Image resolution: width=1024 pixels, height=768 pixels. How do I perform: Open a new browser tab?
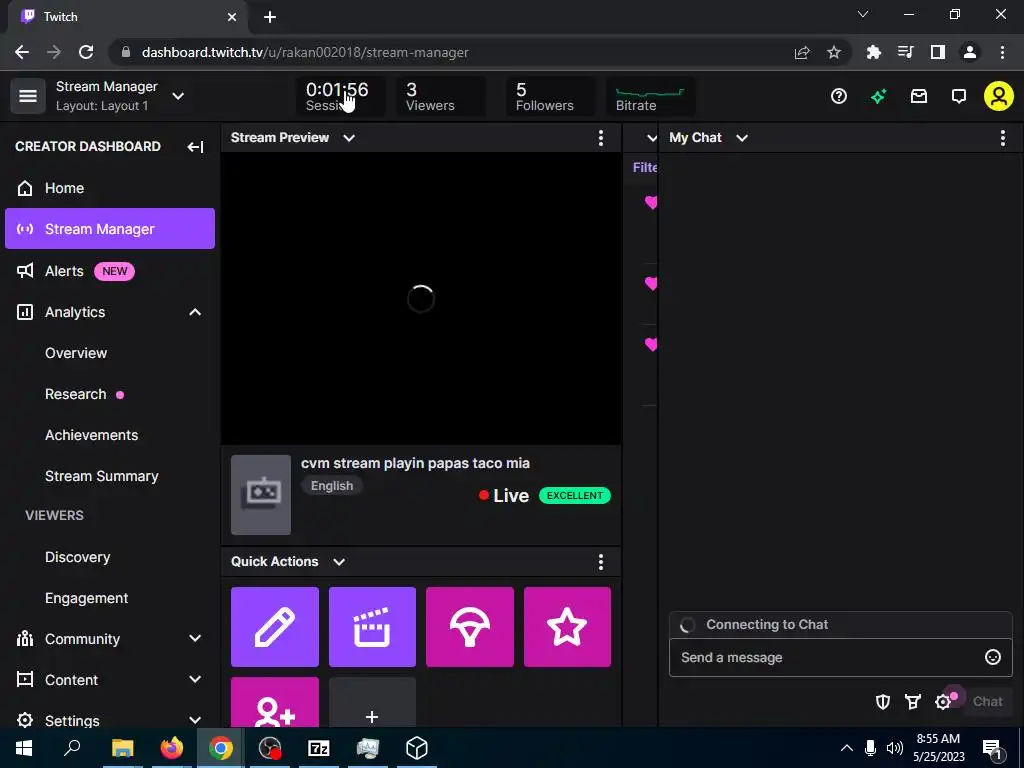[x=270, y=17]
